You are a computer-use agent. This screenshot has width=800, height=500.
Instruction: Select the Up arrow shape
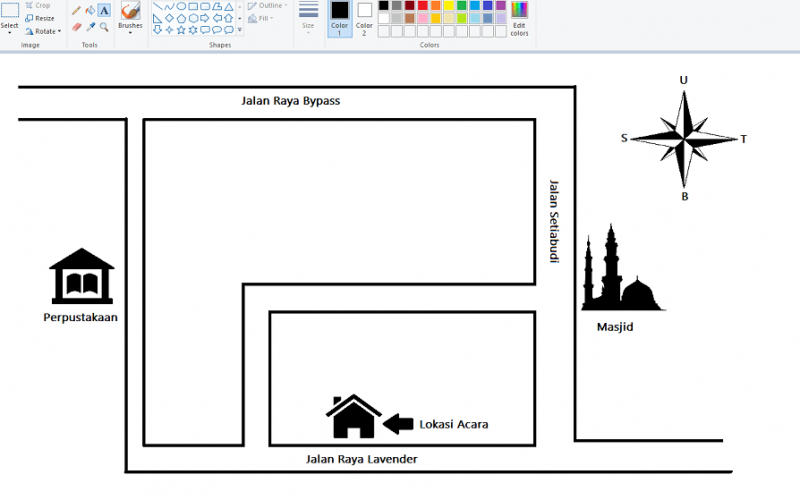click(x=229, y=18)
